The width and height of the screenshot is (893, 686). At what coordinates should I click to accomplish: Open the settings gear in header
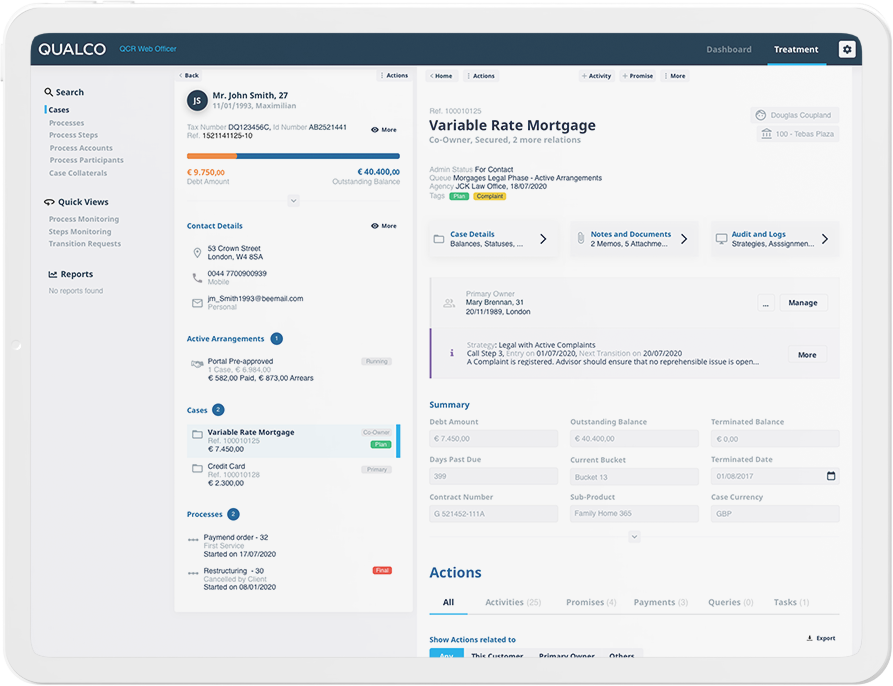click(847, 50)
